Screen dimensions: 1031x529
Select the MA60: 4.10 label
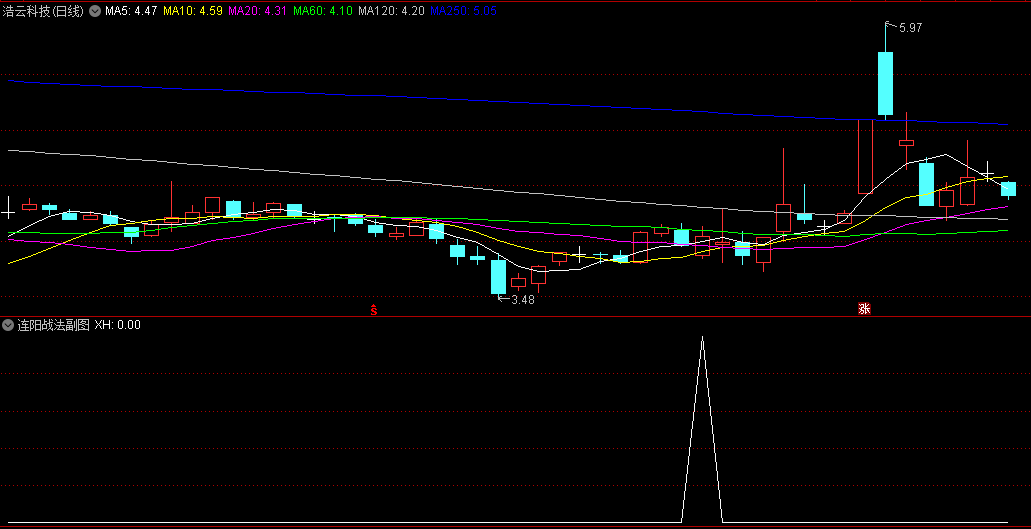coord(322,11)
